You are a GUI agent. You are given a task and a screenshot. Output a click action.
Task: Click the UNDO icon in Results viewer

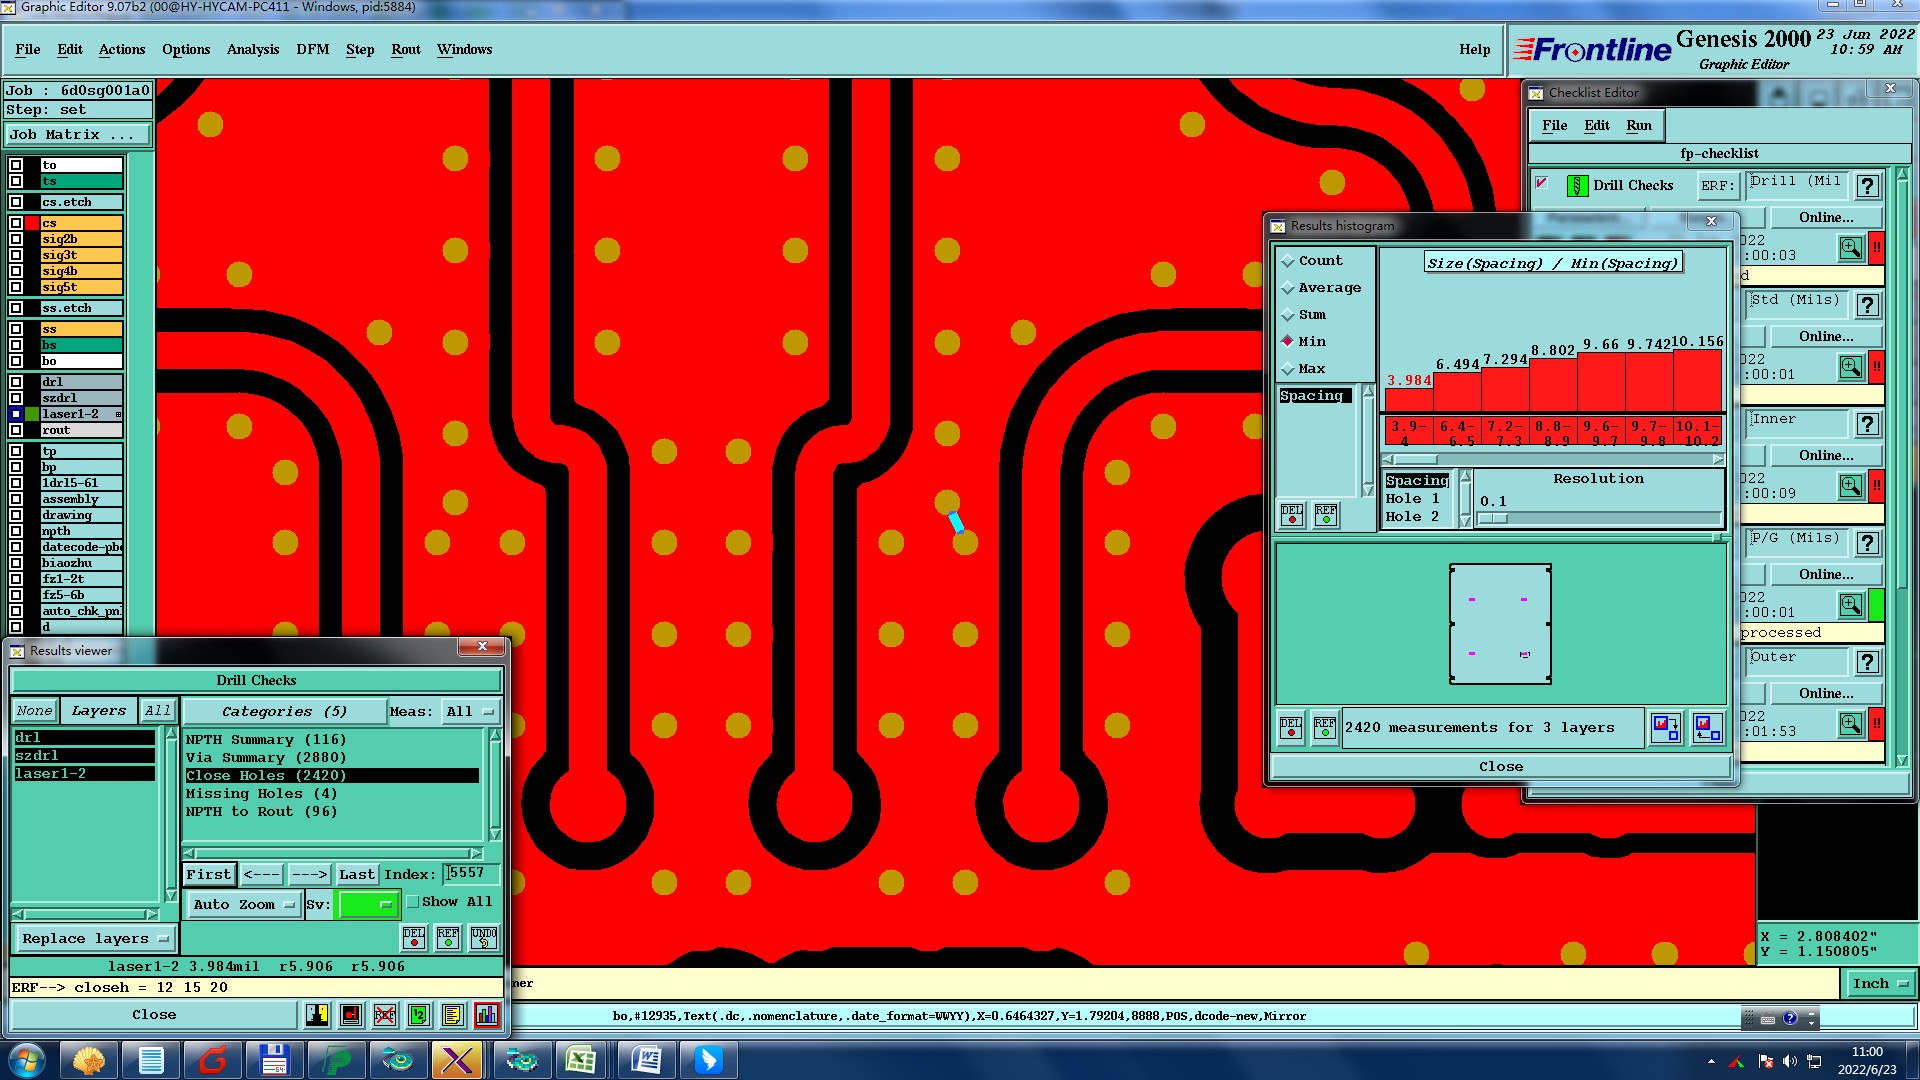point(484,938)
